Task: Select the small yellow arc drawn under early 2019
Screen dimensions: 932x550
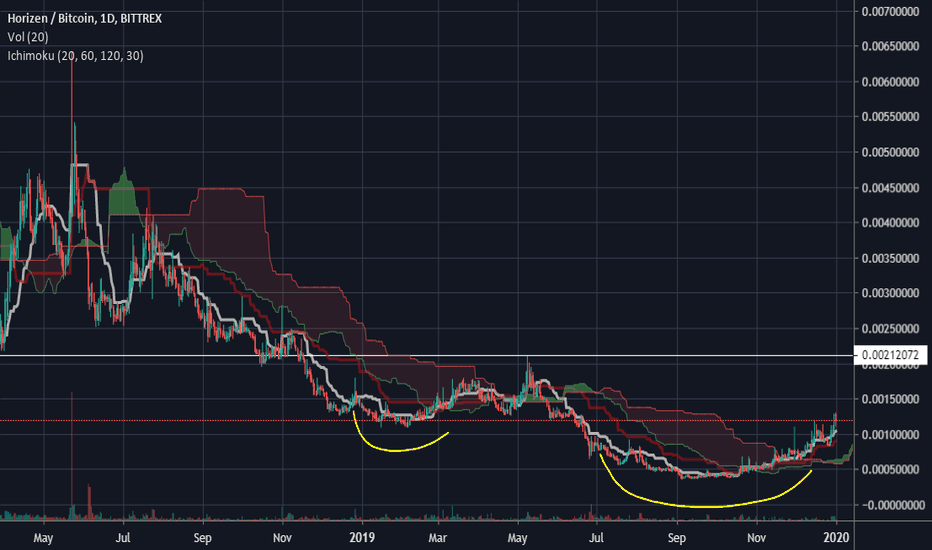Action: tap(395, 450)
